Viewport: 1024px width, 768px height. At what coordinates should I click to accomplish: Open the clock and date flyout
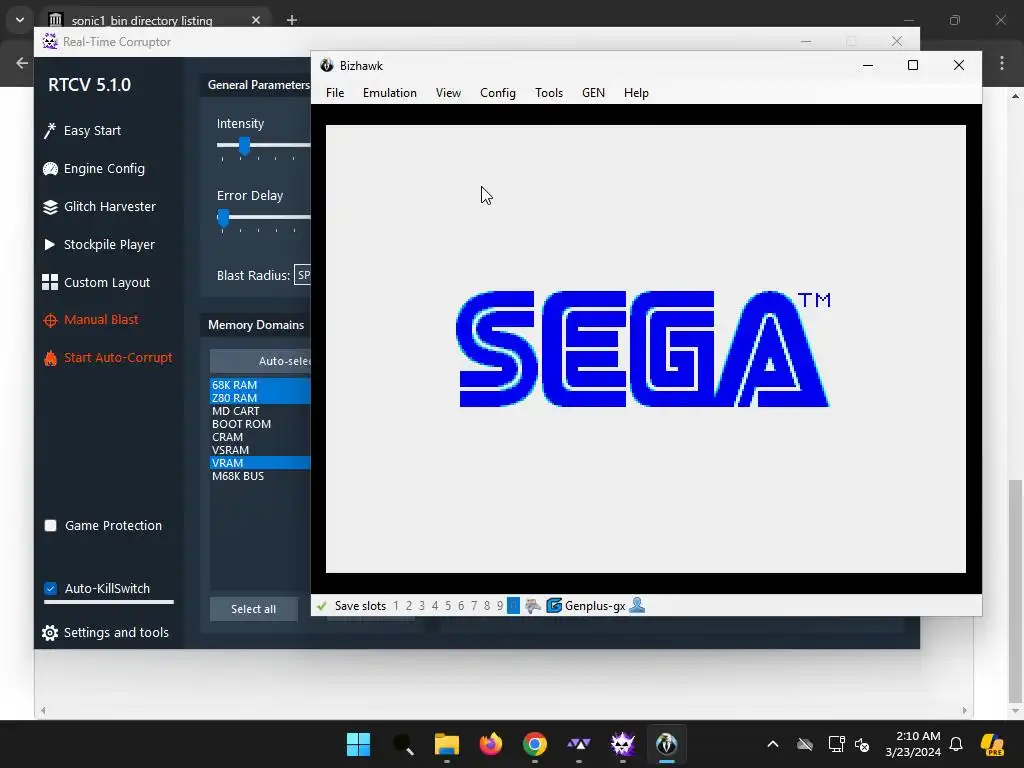pyautogui.click(x=913, y=744)
